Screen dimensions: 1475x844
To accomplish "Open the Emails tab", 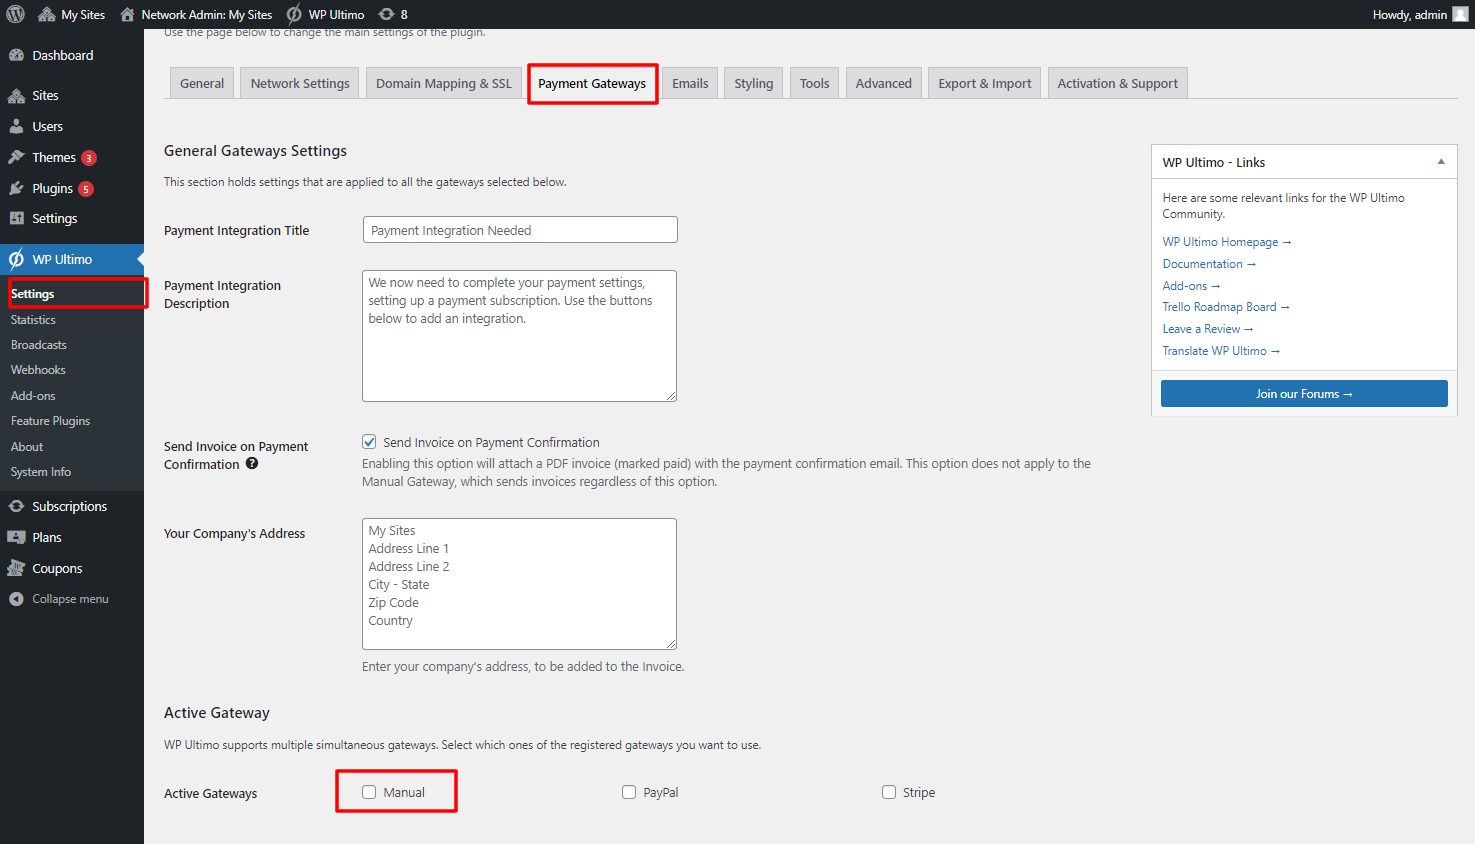I will point(690,83).
